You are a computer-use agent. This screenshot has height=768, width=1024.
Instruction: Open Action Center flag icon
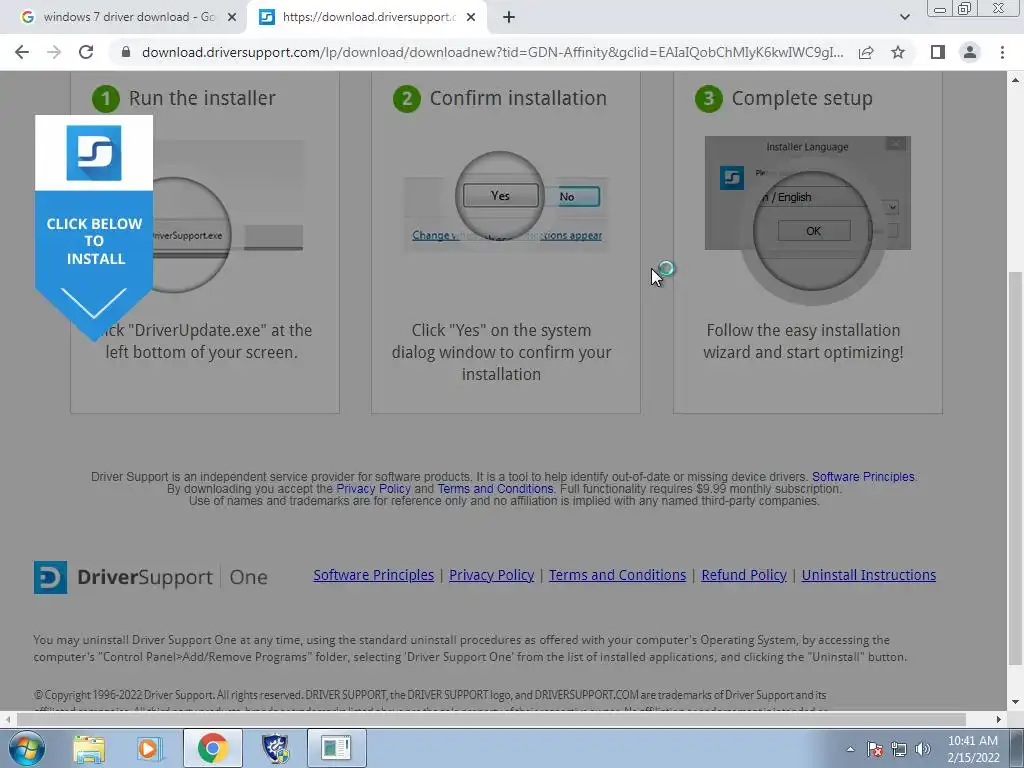click(x=875, y=749)
